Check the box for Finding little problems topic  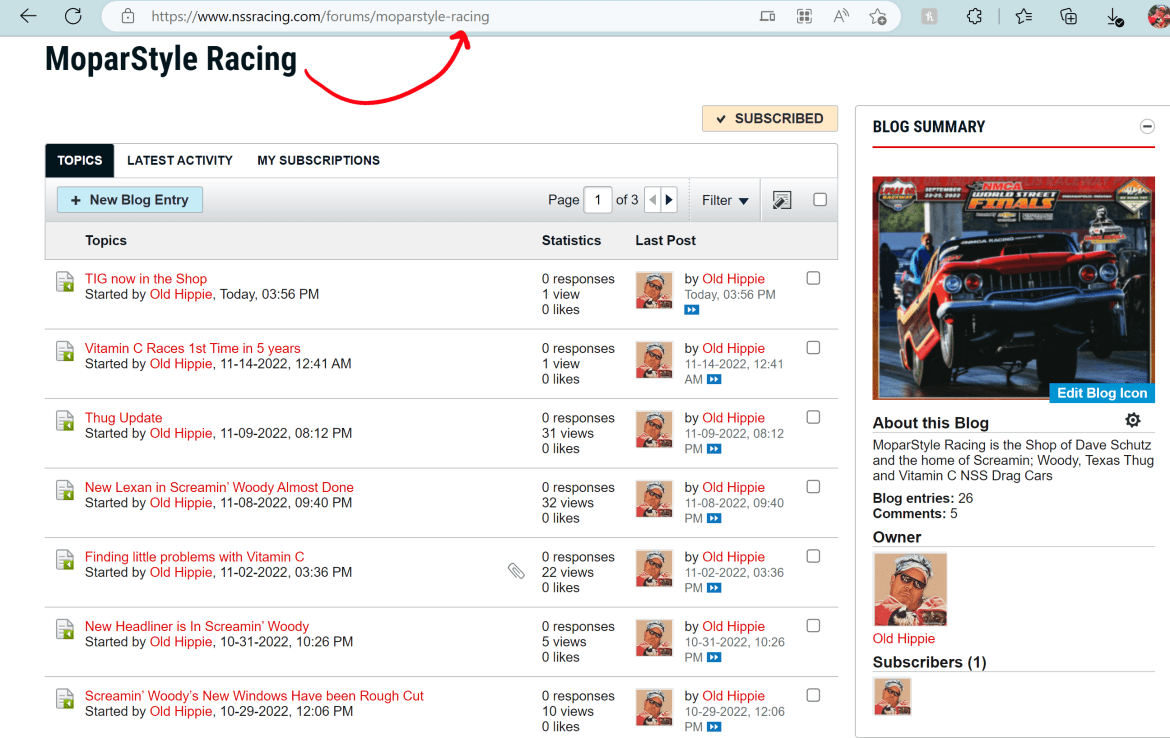coord(813,556)
